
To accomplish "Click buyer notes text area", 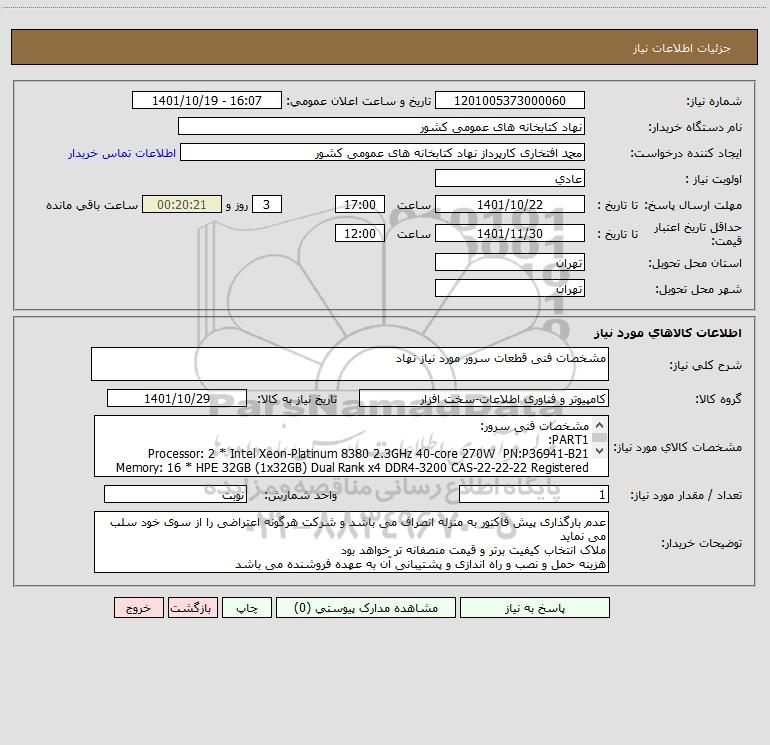I will (x=351, y=542).
